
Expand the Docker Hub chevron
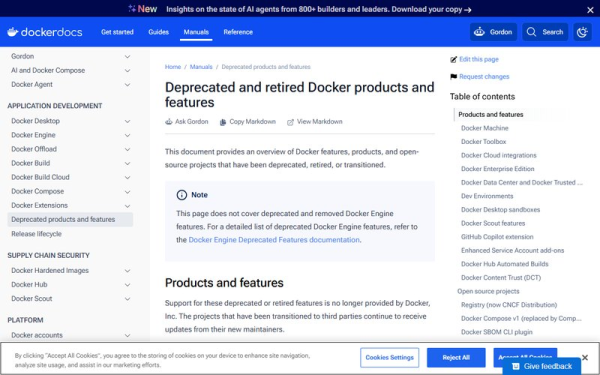(127, 285)
